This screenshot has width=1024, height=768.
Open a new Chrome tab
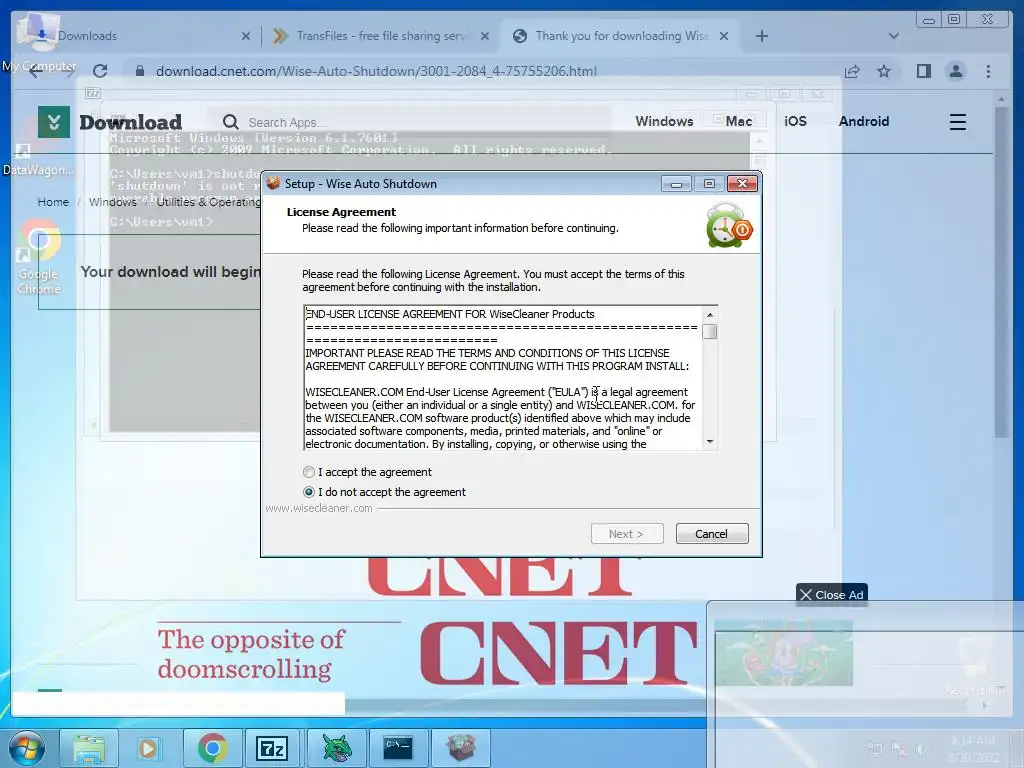pyautogui.click(x=761, y=36)
